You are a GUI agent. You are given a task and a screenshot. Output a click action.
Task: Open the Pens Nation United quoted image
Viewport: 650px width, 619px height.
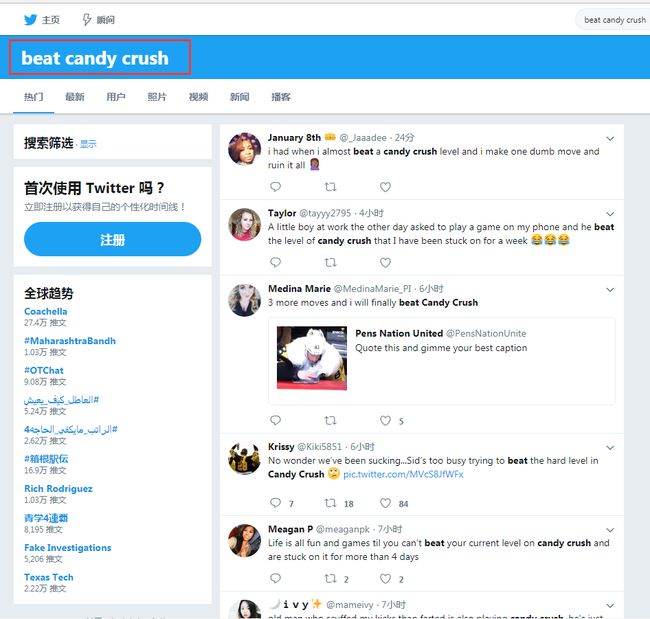[x=312, y=358]
